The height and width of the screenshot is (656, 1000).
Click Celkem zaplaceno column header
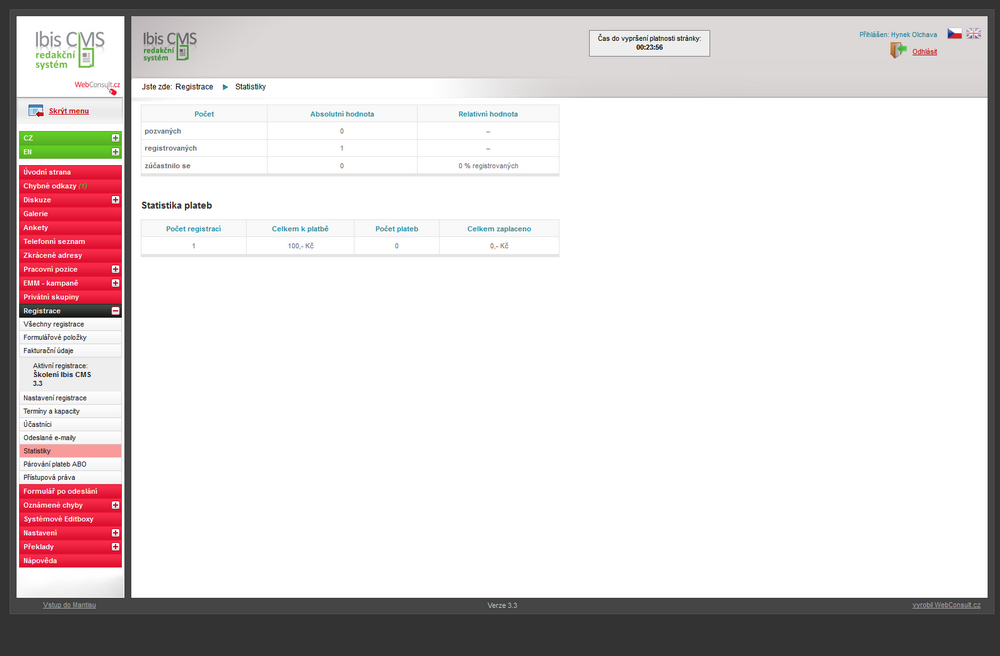[499, 229]
